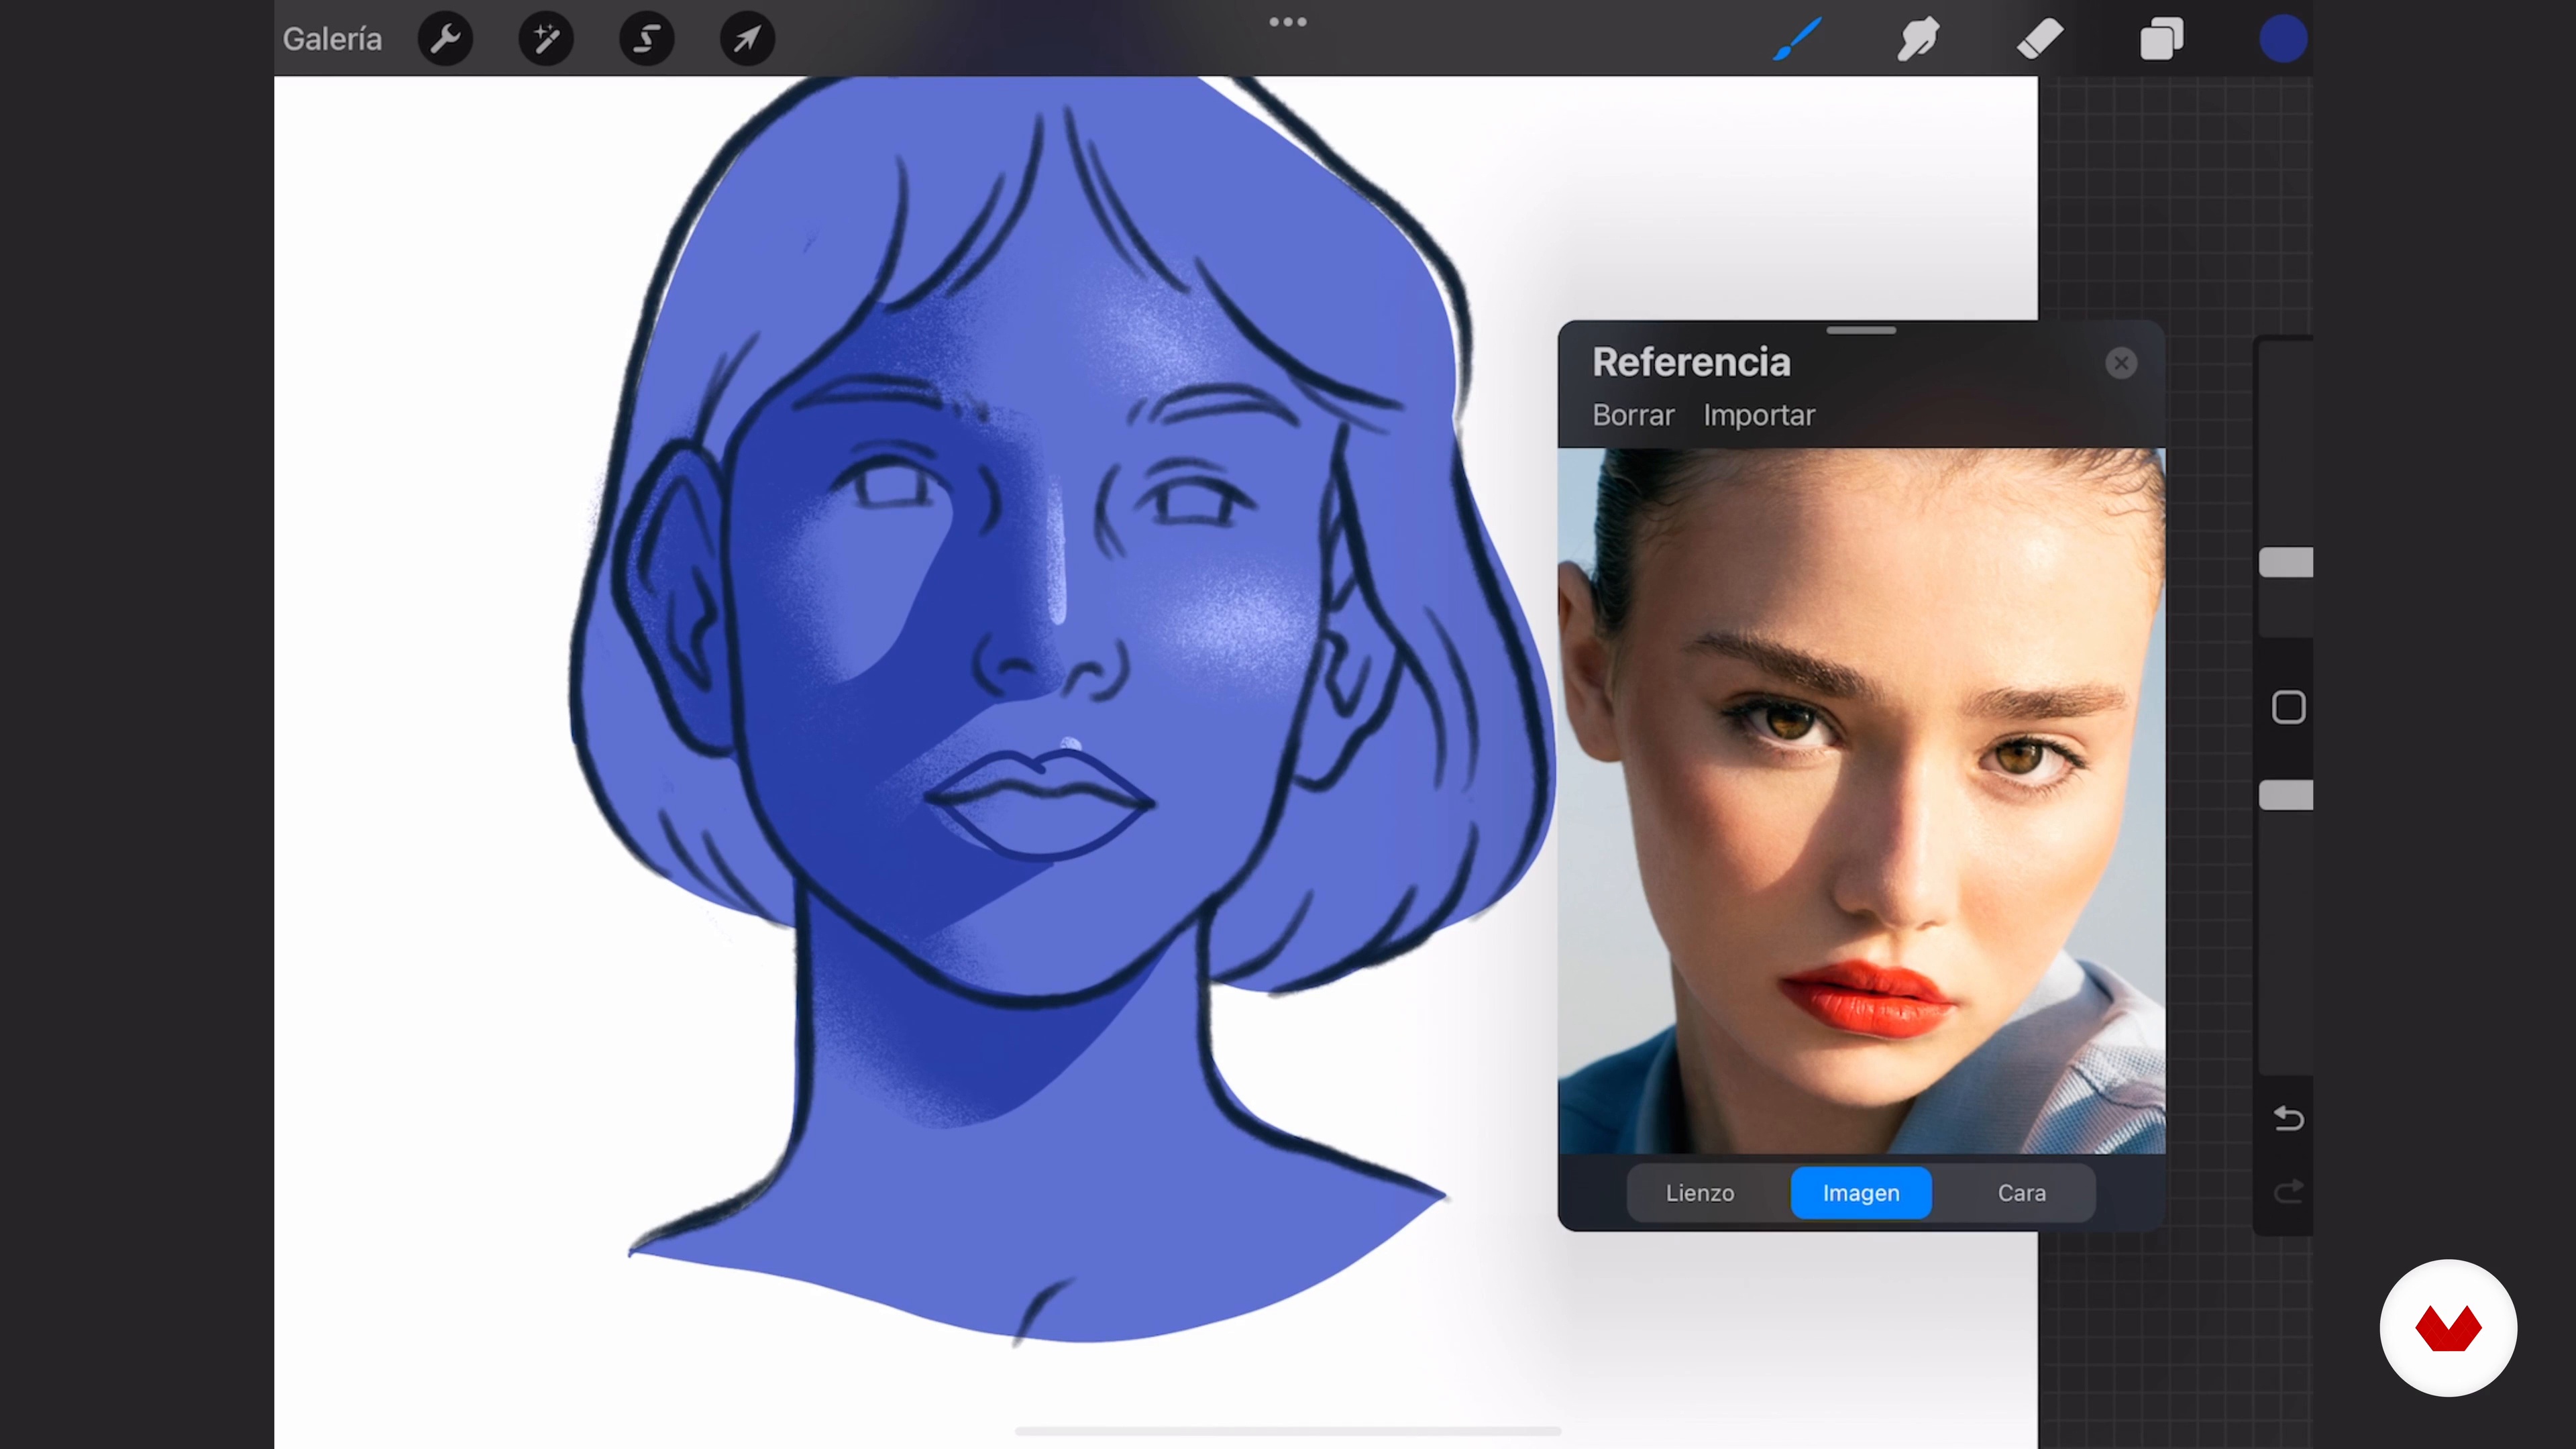
Task: Switch reference to Lienzo tab
Action: (x=1700, y=1193)
